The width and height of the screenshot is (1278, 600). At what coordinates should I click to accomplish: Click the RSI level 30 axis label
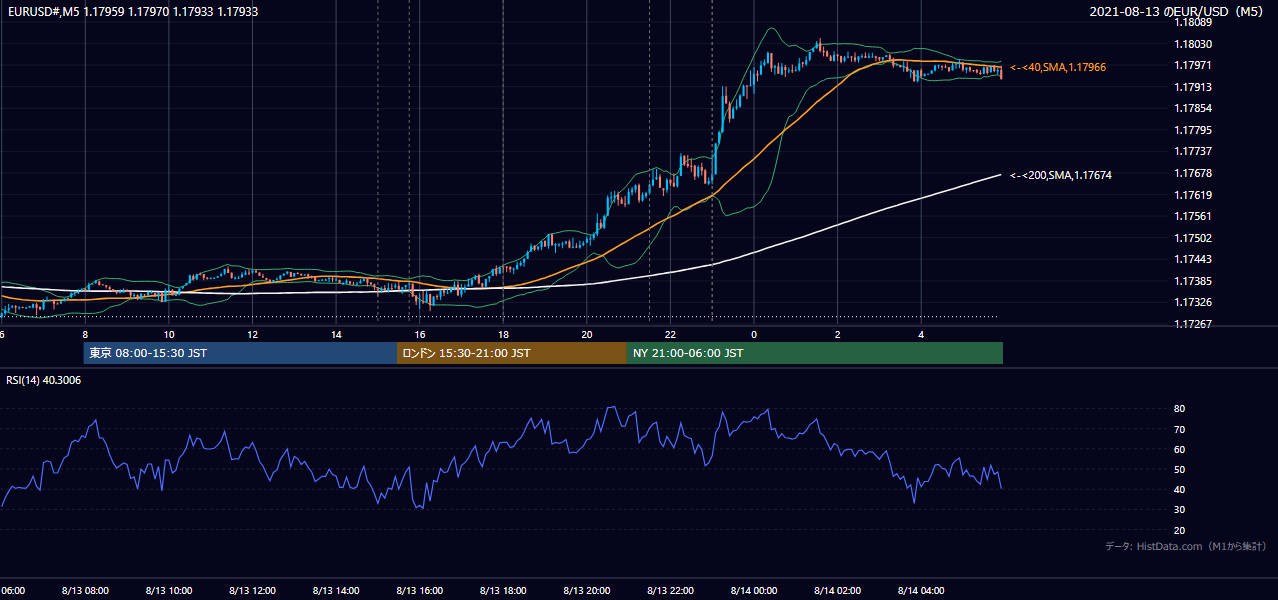pos(1179,510)
